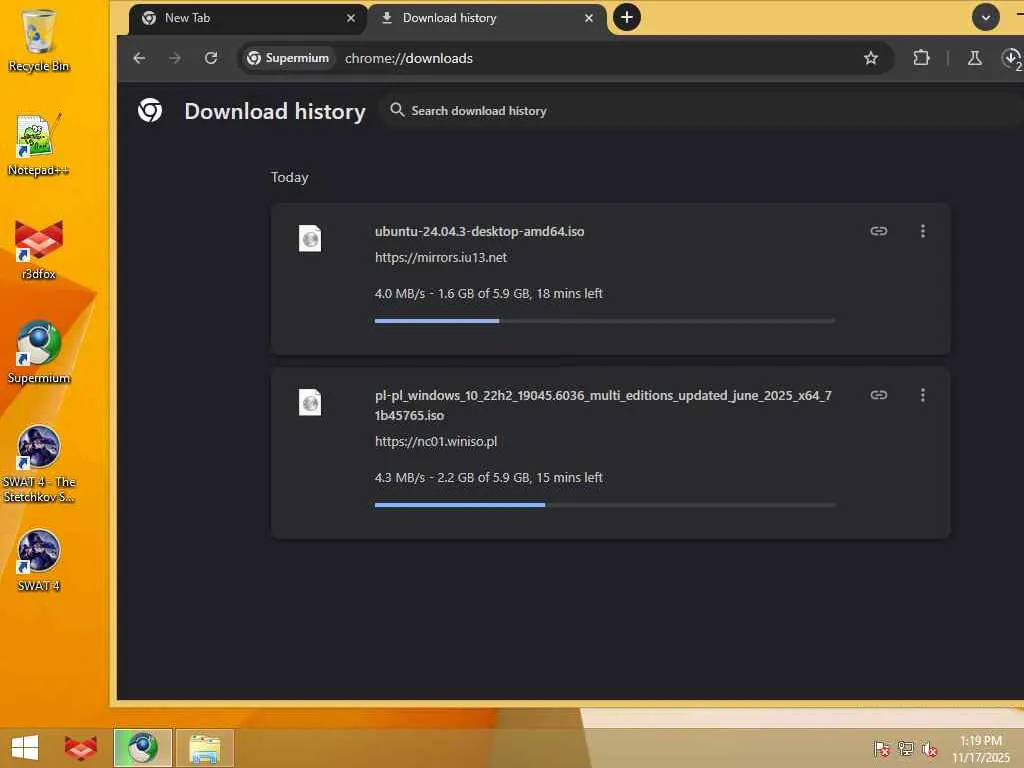Select the Download history tab
Screen dimensions: 1024x768
[487, 18]
